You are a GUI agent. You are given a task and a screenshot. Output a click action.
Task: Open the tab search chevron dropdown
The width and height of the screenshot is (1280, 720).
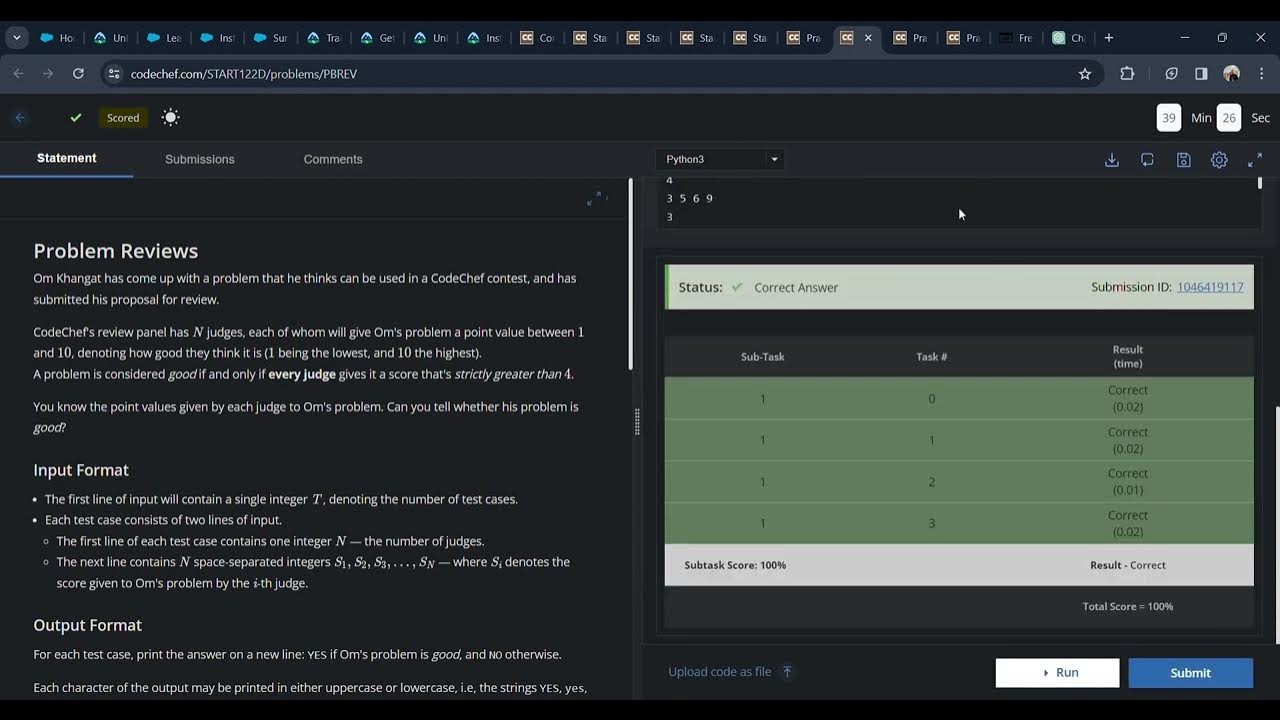click(x=17, y=38)
